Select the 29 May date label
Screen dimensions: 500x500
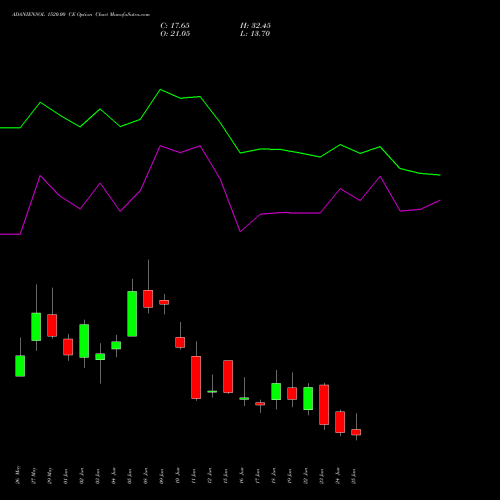coord(50,475)
